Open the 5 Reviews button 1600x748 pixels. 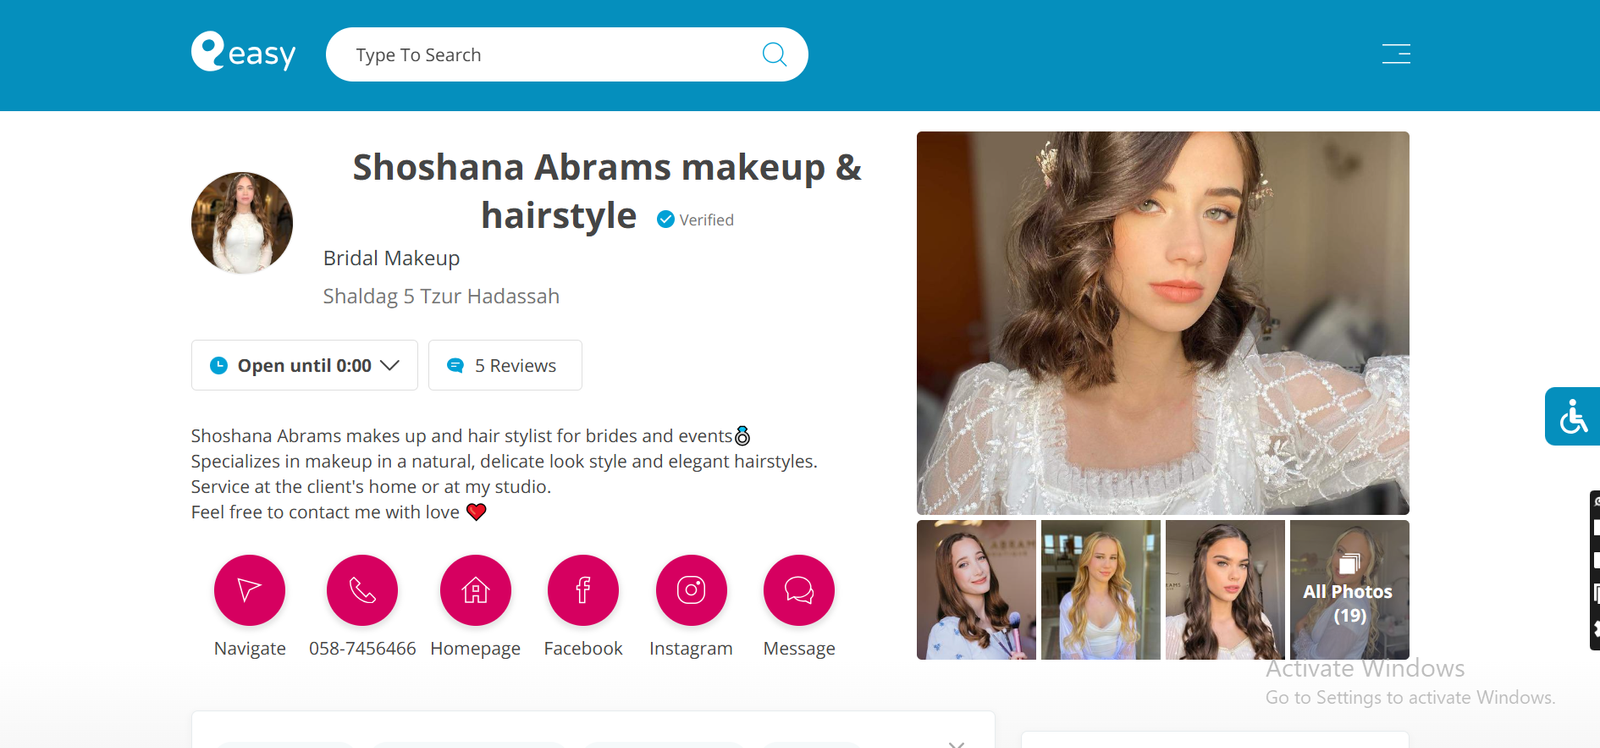click(505, 365)
